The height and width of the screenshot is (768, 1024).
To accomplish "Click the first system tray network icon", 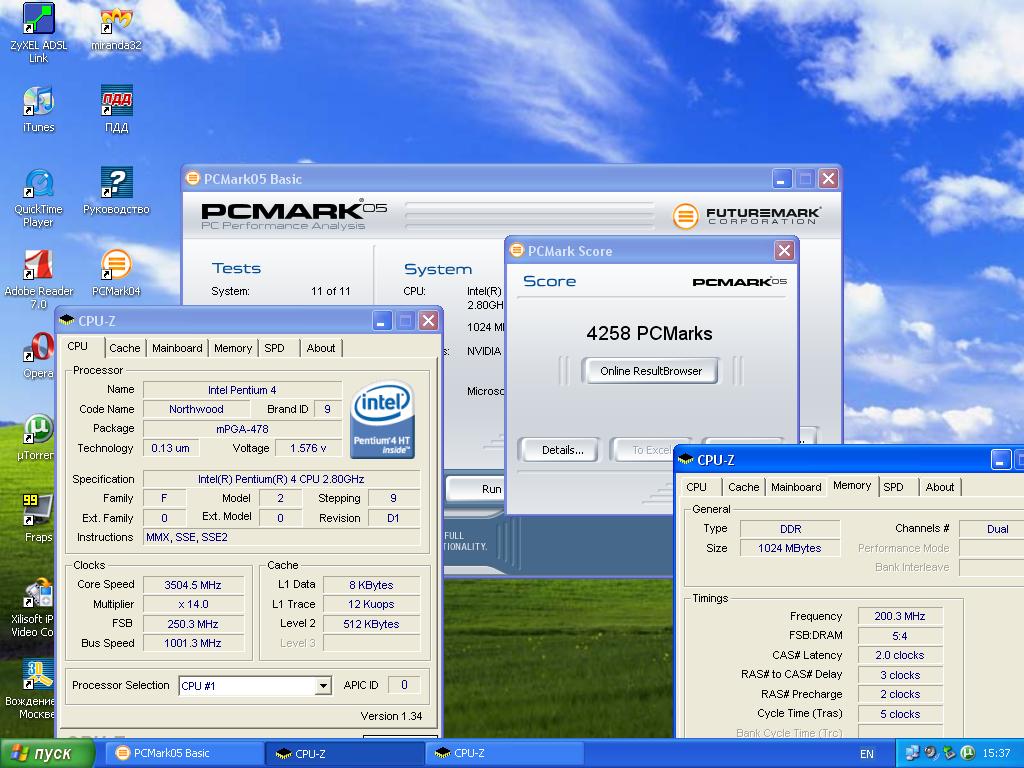I will click(912, 753).
